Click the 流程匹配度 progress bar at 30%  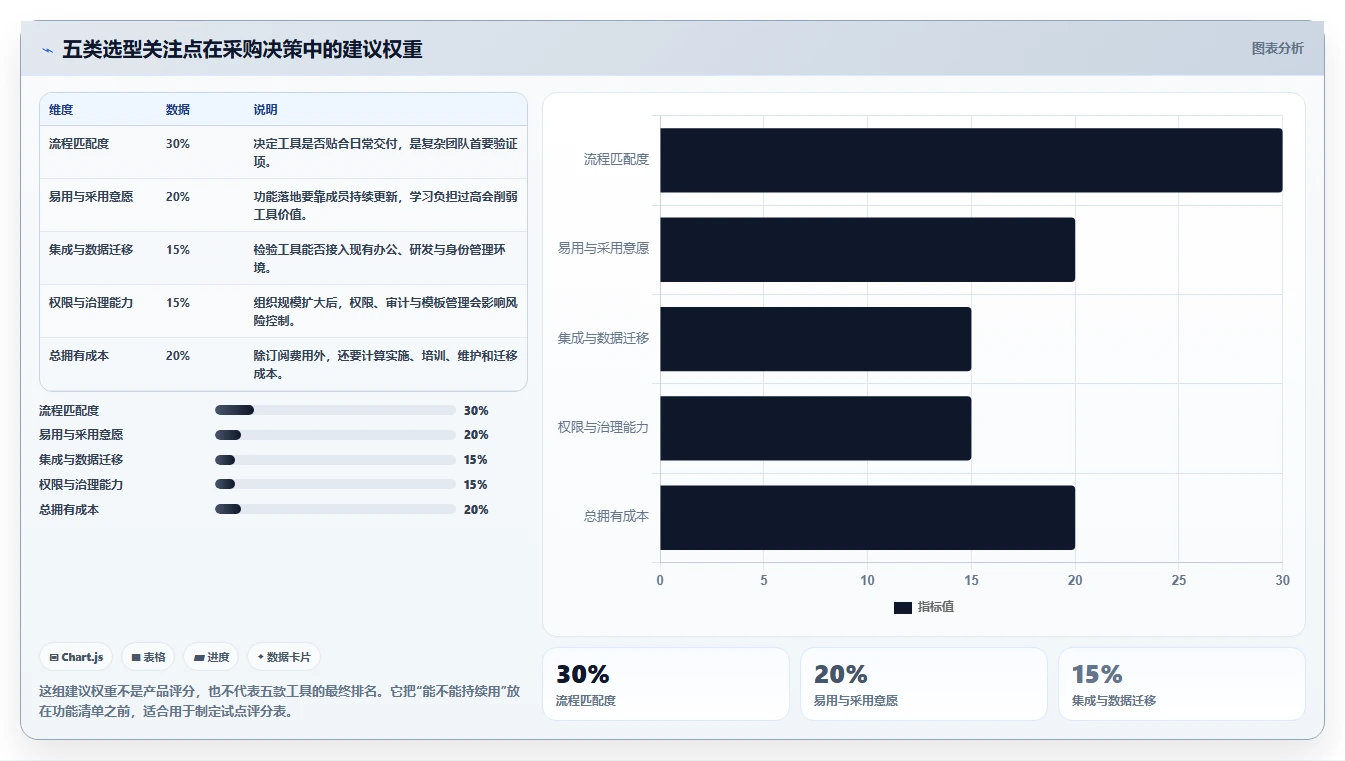pos(335,410)
